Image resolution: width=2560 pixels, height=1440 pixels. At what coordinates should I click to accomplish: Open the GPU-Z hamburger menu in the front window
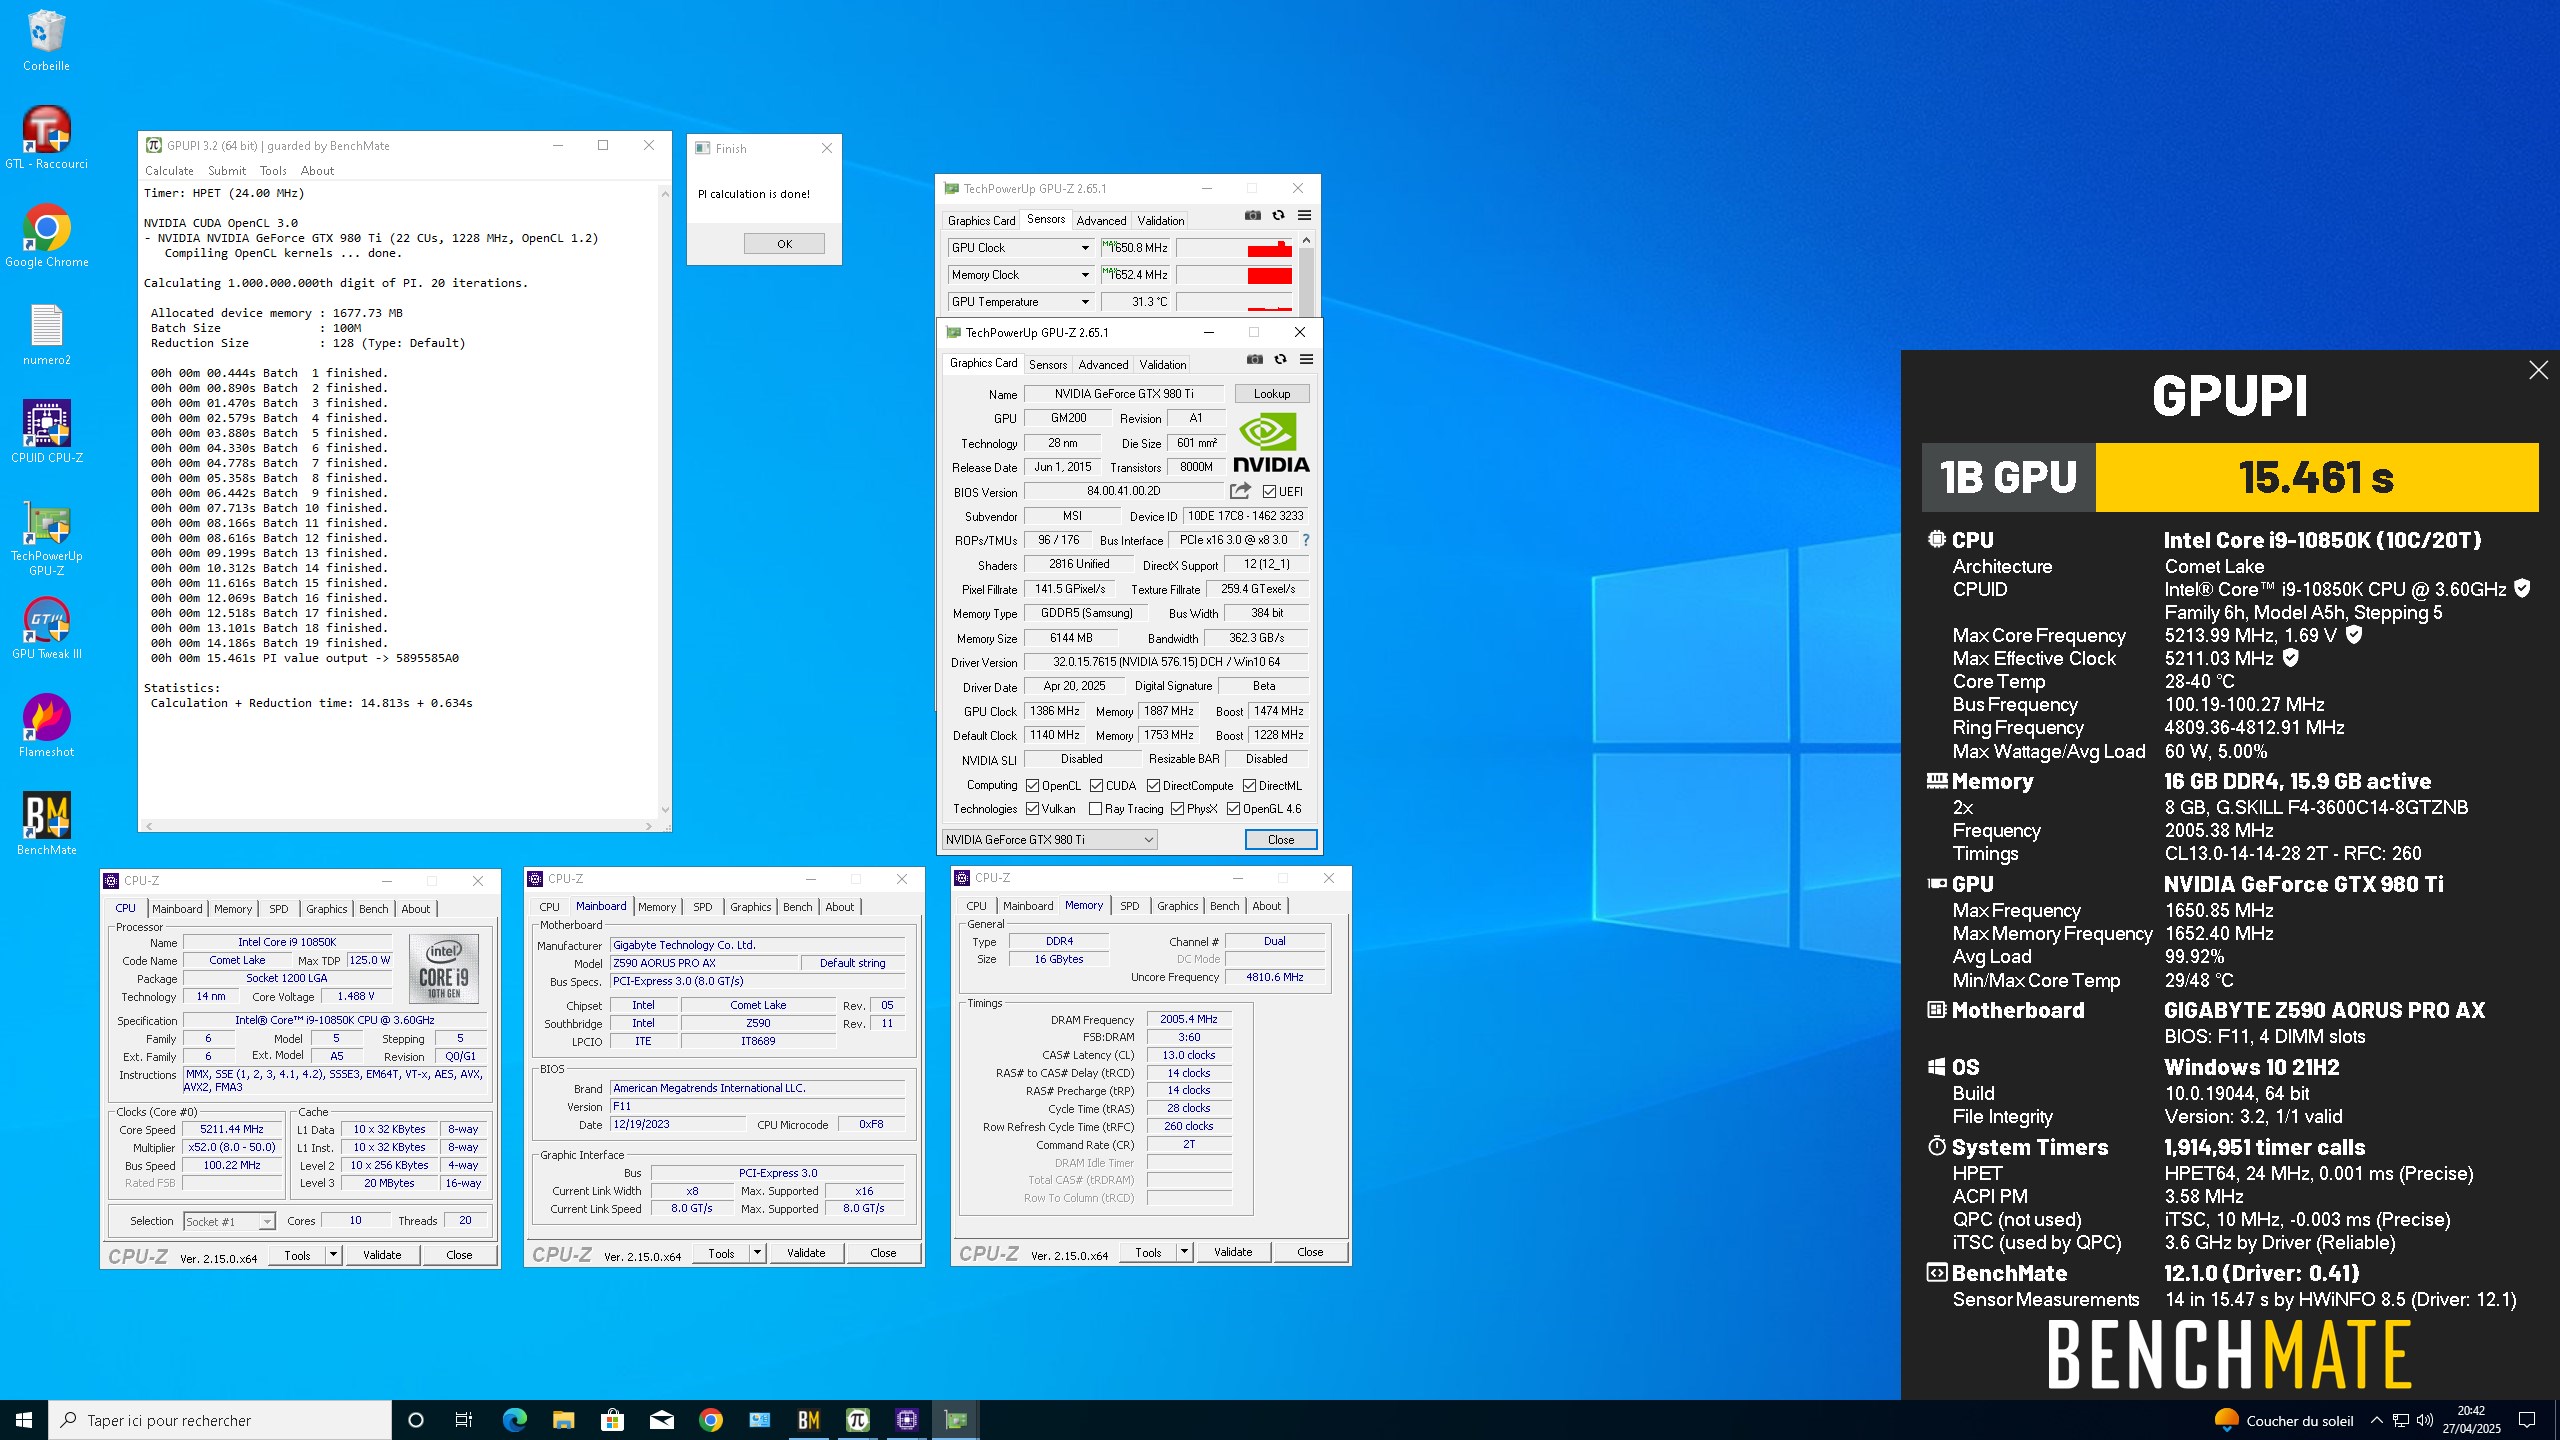point(1306,359)
